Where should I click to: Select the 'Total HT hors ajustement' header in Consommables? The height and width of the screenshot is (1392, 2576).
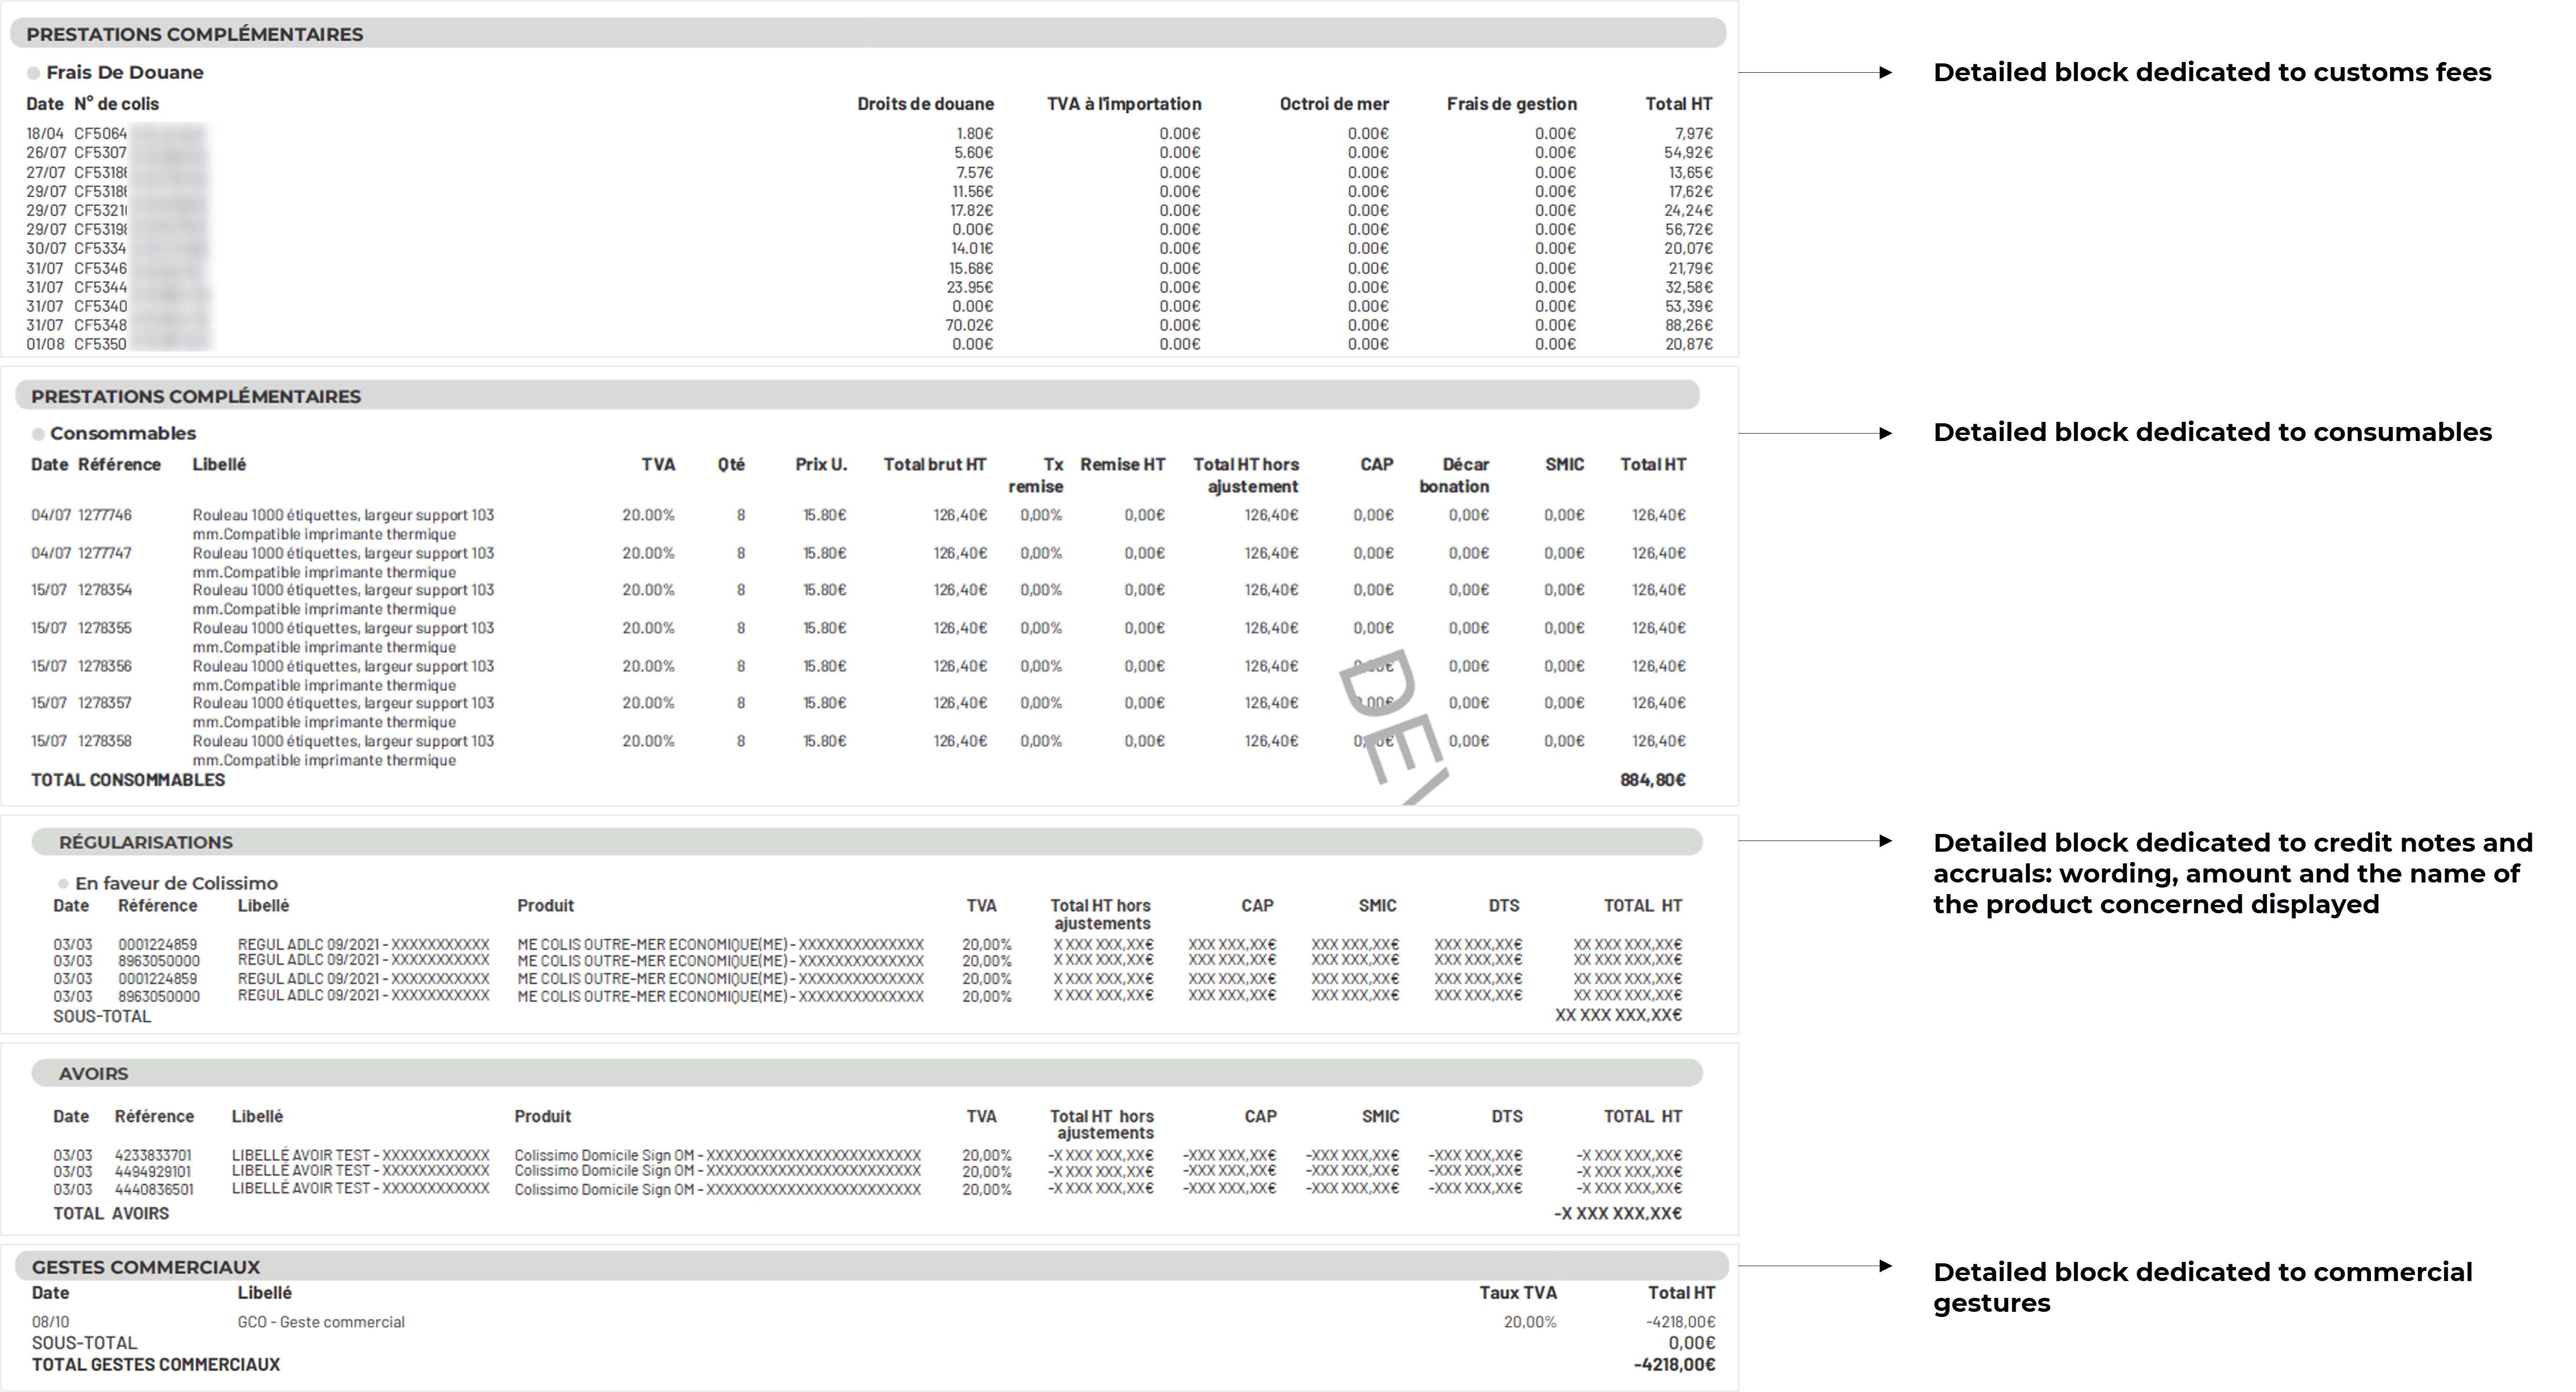(1246, 475)
